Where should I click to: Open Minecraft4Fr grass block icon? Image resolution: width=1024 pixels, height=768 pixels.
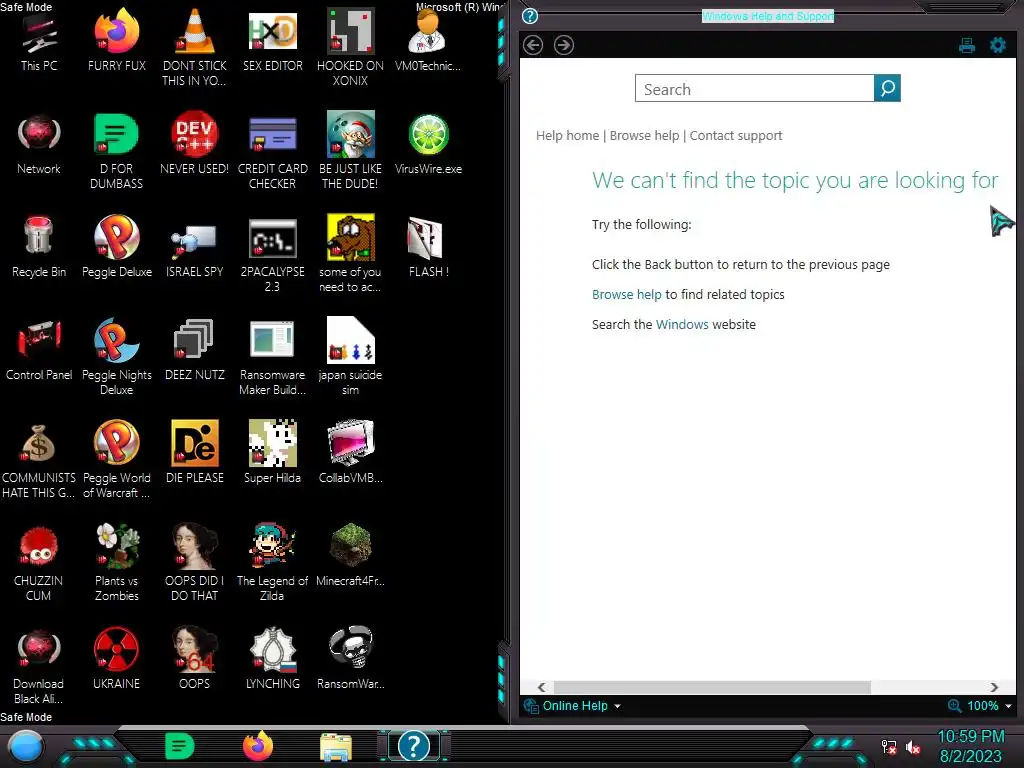350,556
